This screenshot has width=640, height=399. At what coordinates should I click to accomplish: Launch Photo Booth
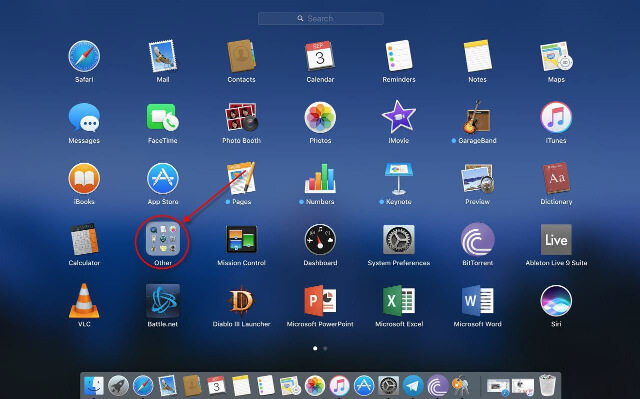tap(241, 117)
